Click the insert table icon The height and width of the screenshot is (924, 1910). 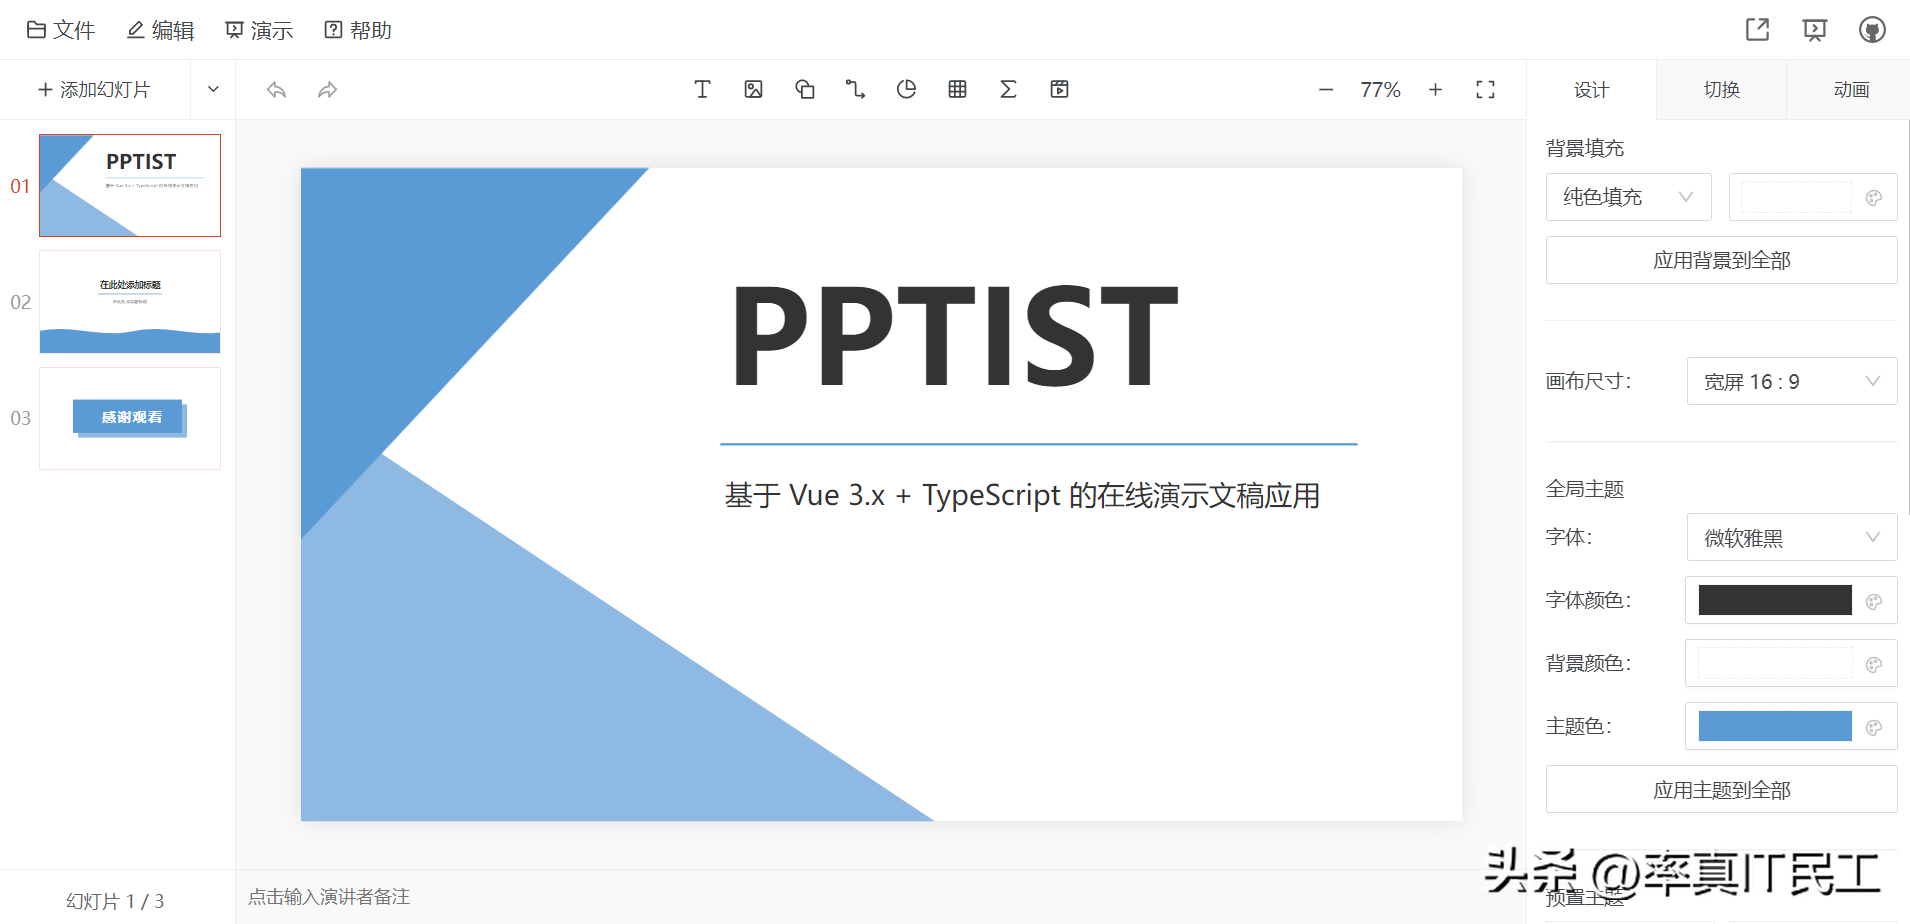tap(957, 89)
